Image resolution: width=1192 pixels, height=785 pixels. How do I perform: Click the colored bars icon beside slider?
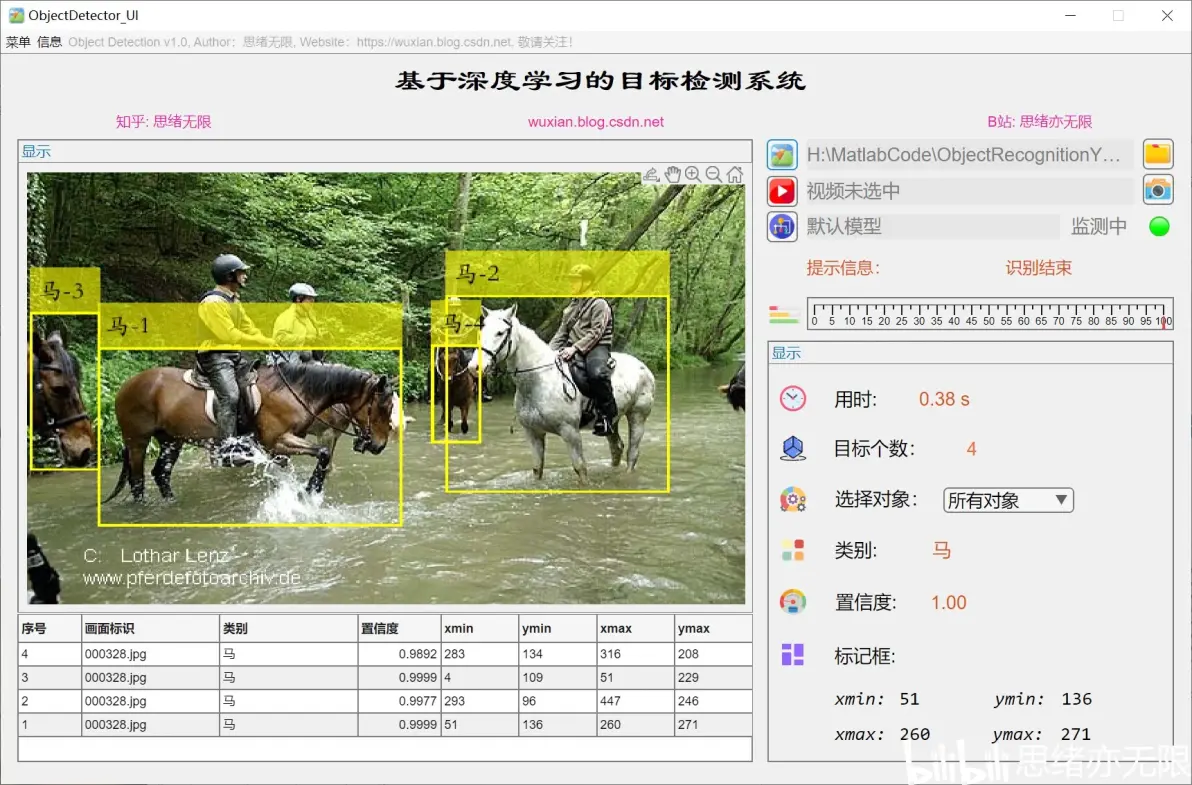pos(784,314)
